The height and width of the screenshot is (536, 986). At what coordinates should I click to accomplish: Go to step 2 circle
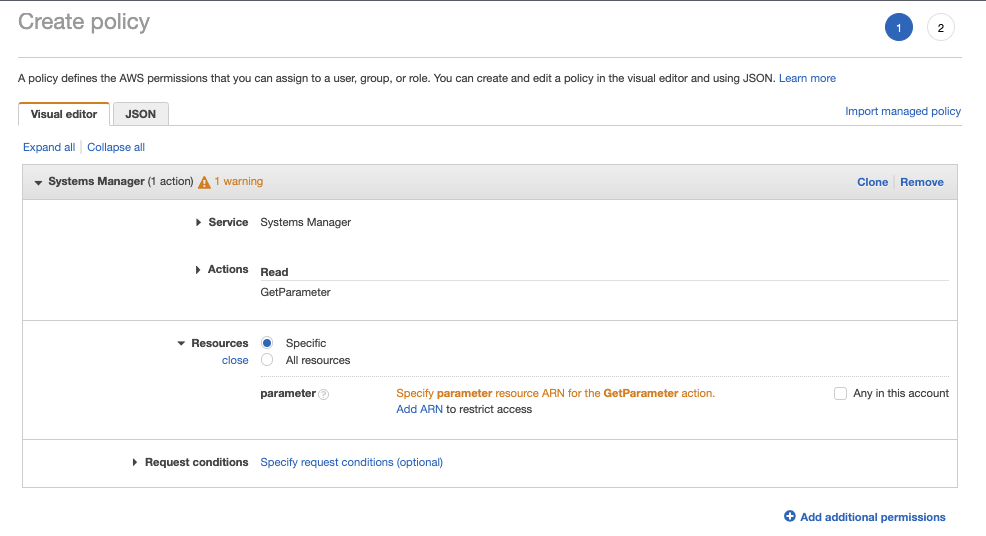941,28
